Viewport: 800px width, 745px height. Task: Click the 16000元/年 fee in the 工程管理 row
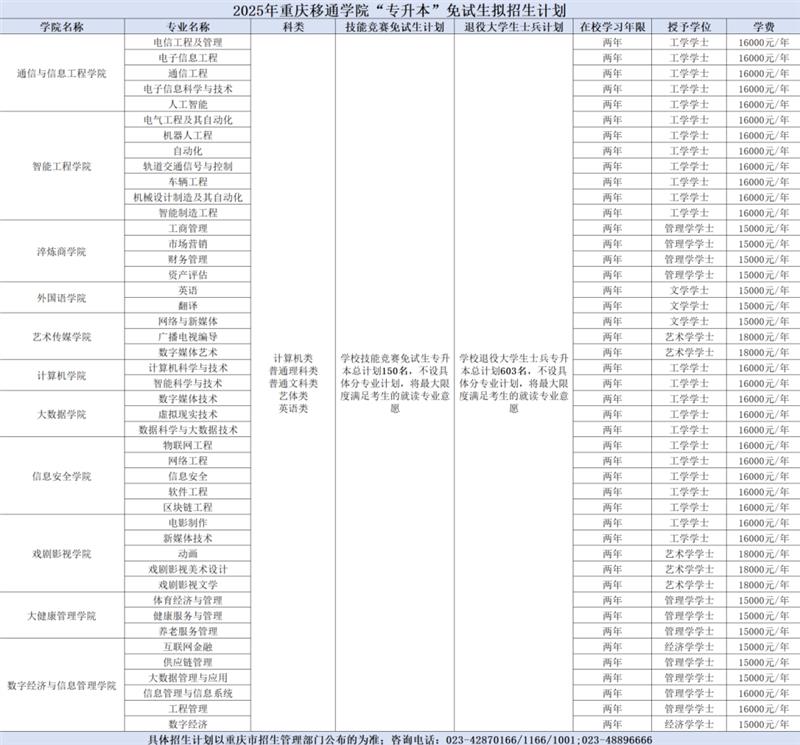click(x=763, y=709)
